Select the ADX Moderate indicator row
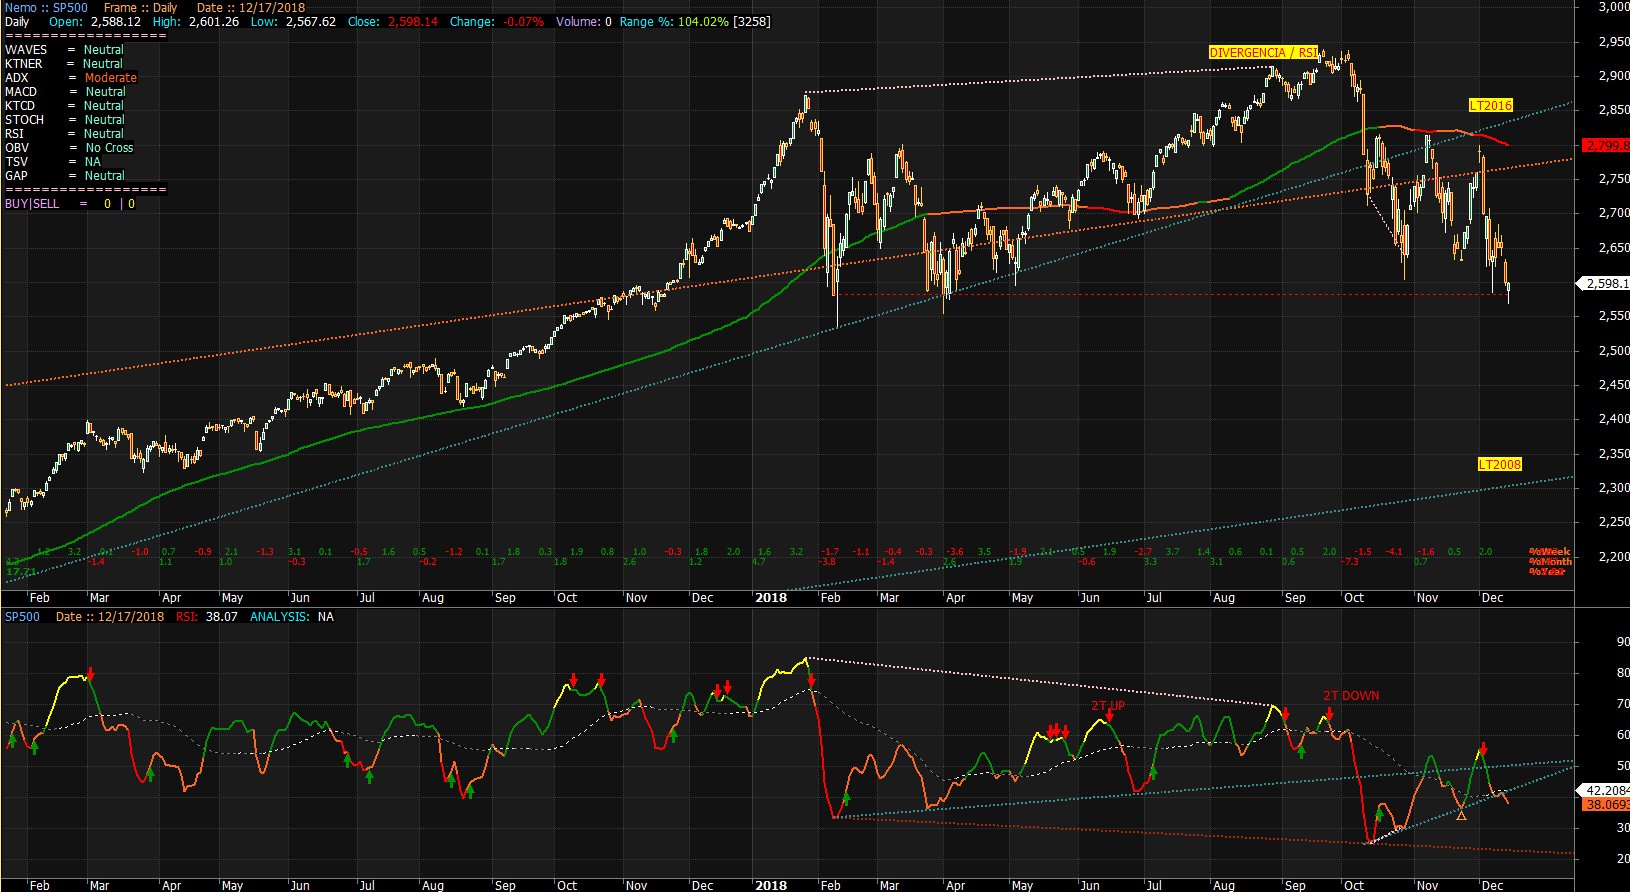Screen dimensions: 1630x892 (71, 77)
